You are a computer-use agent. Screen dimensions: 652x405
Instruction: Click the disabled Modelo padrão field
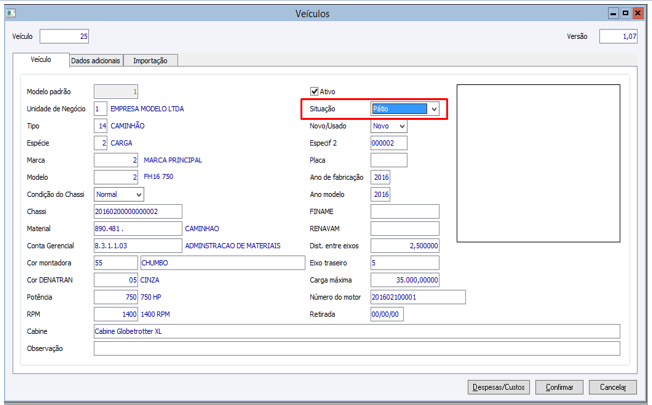point(116,91)
